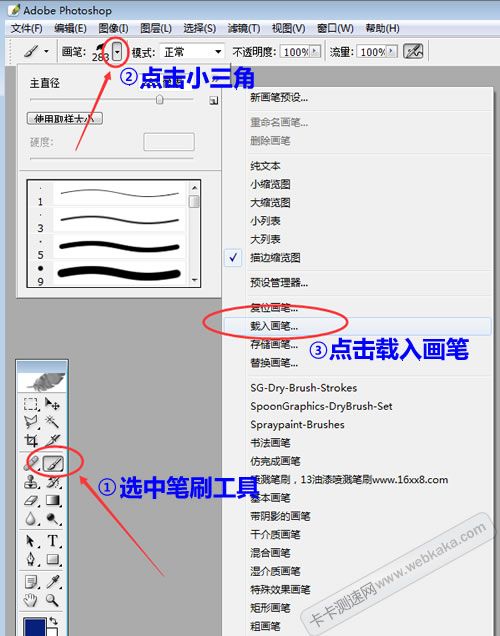Select the Hand tool
500x636 pixels.
[x=31, y=600]
